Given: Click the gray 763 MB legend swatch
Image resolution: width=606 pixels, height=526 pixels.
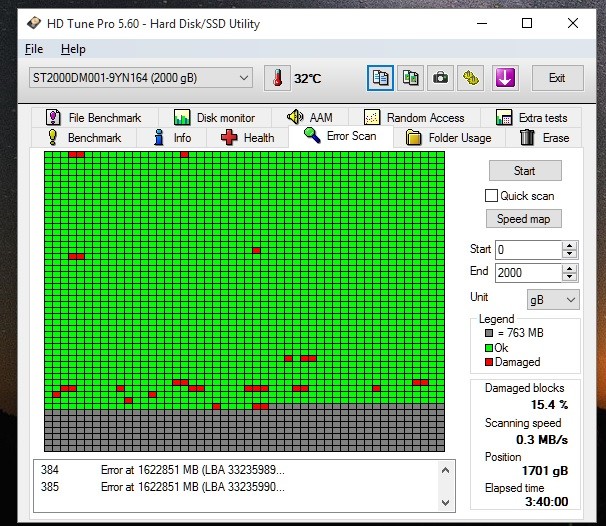Looking at the screenshot, I should pos(489,333).
